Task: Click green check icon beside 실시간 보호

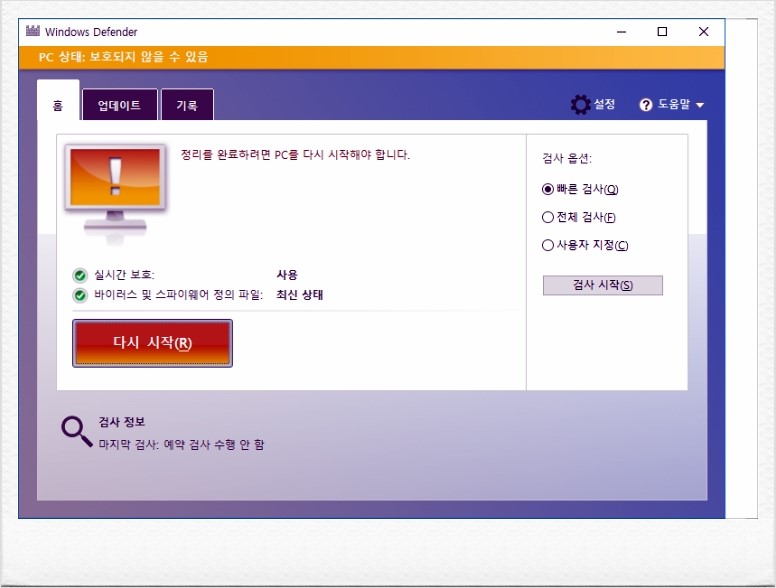Action: tap(80, 275)
